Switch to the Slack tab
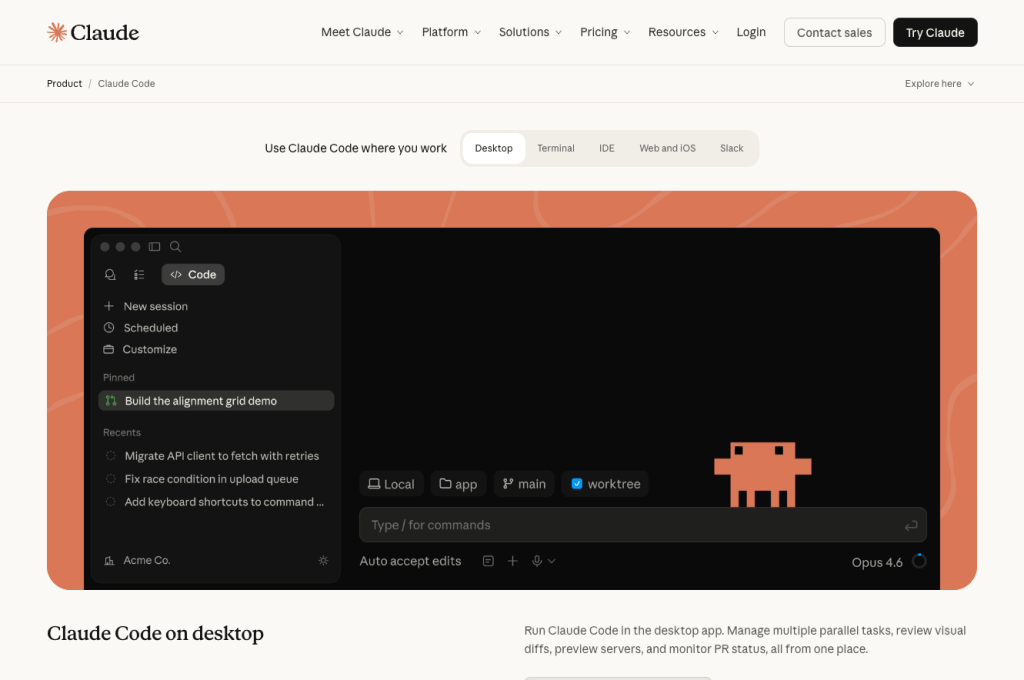Screen dimensions: 1024x680 [731, 148]
